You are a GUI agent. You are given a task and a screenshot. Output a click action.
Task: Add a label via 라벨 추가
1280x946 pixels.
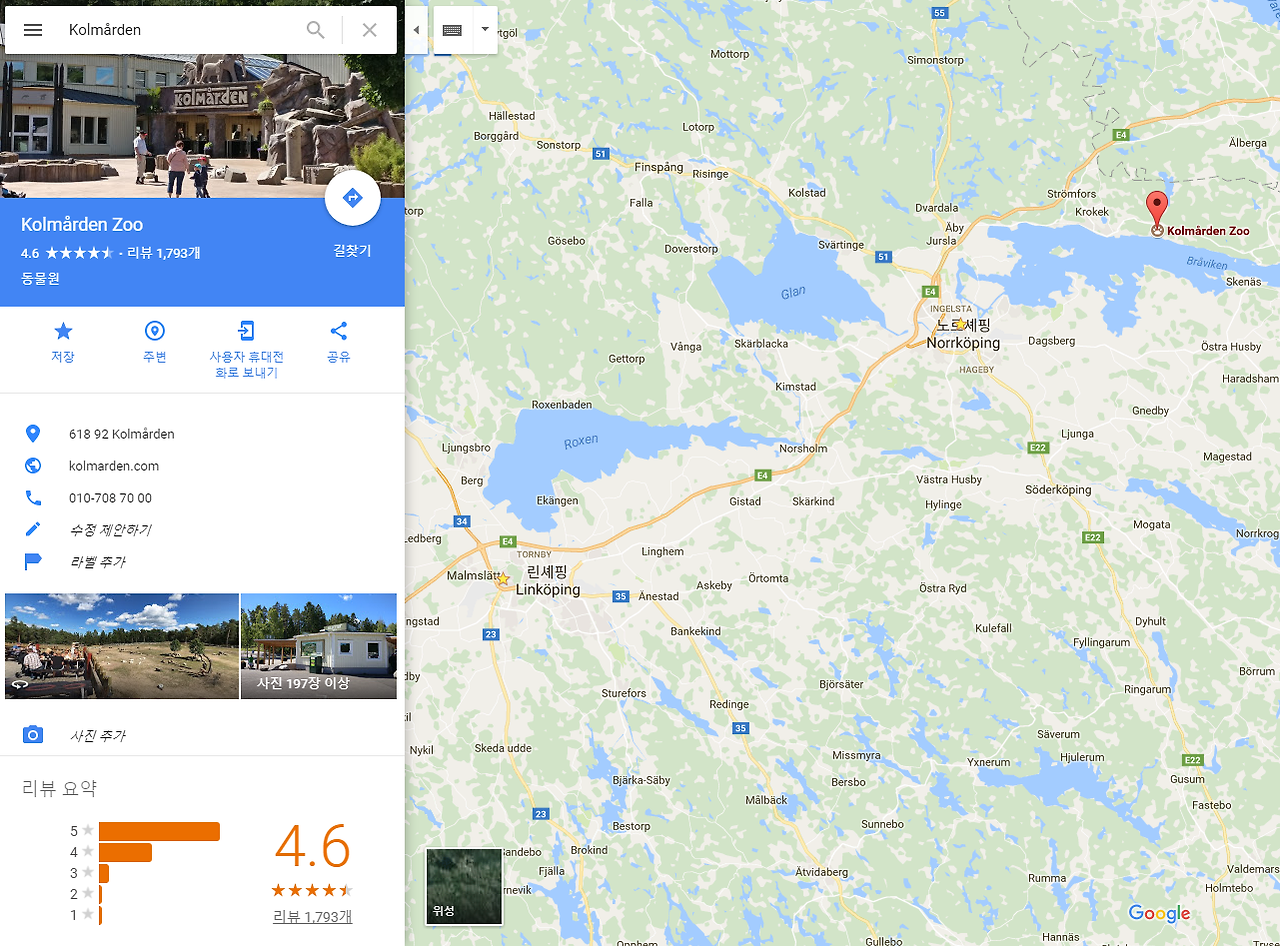point(97,562)
